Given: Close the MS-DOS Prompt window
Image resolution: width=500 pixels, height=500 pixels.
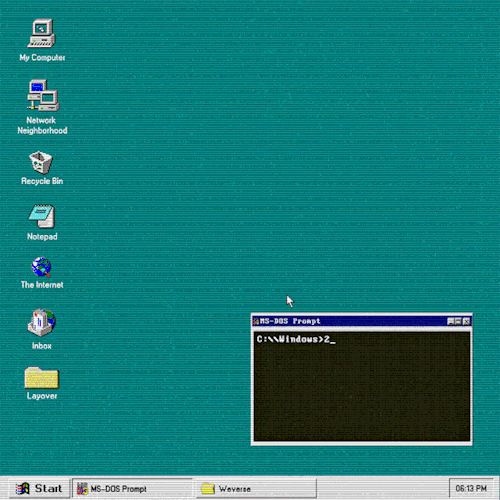Looking at the screenshot, I should (x=466, y=321).
